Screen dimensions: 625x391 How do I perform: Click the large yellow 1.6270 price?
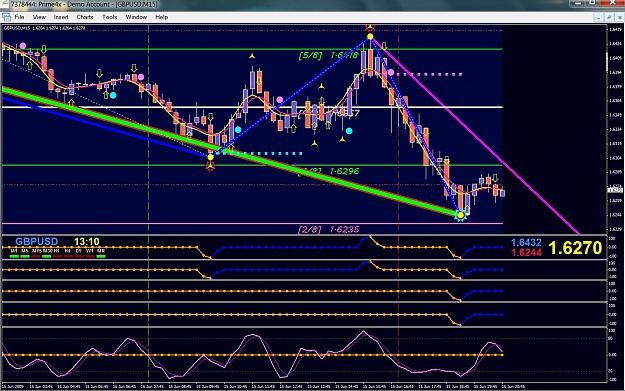pos(575,248)
